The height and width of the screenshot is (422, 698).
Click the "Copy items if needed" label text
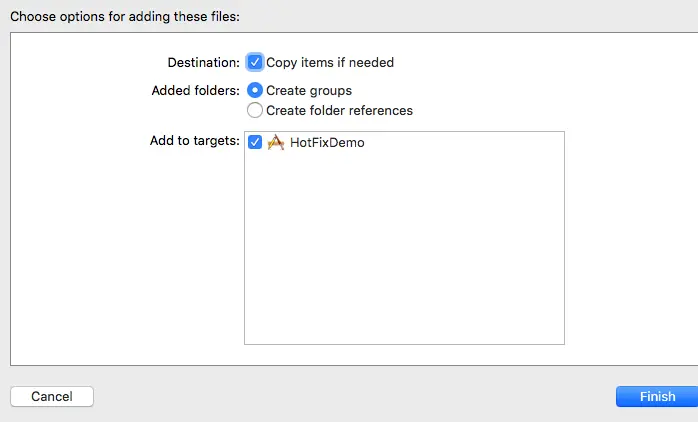pos(330,62)
